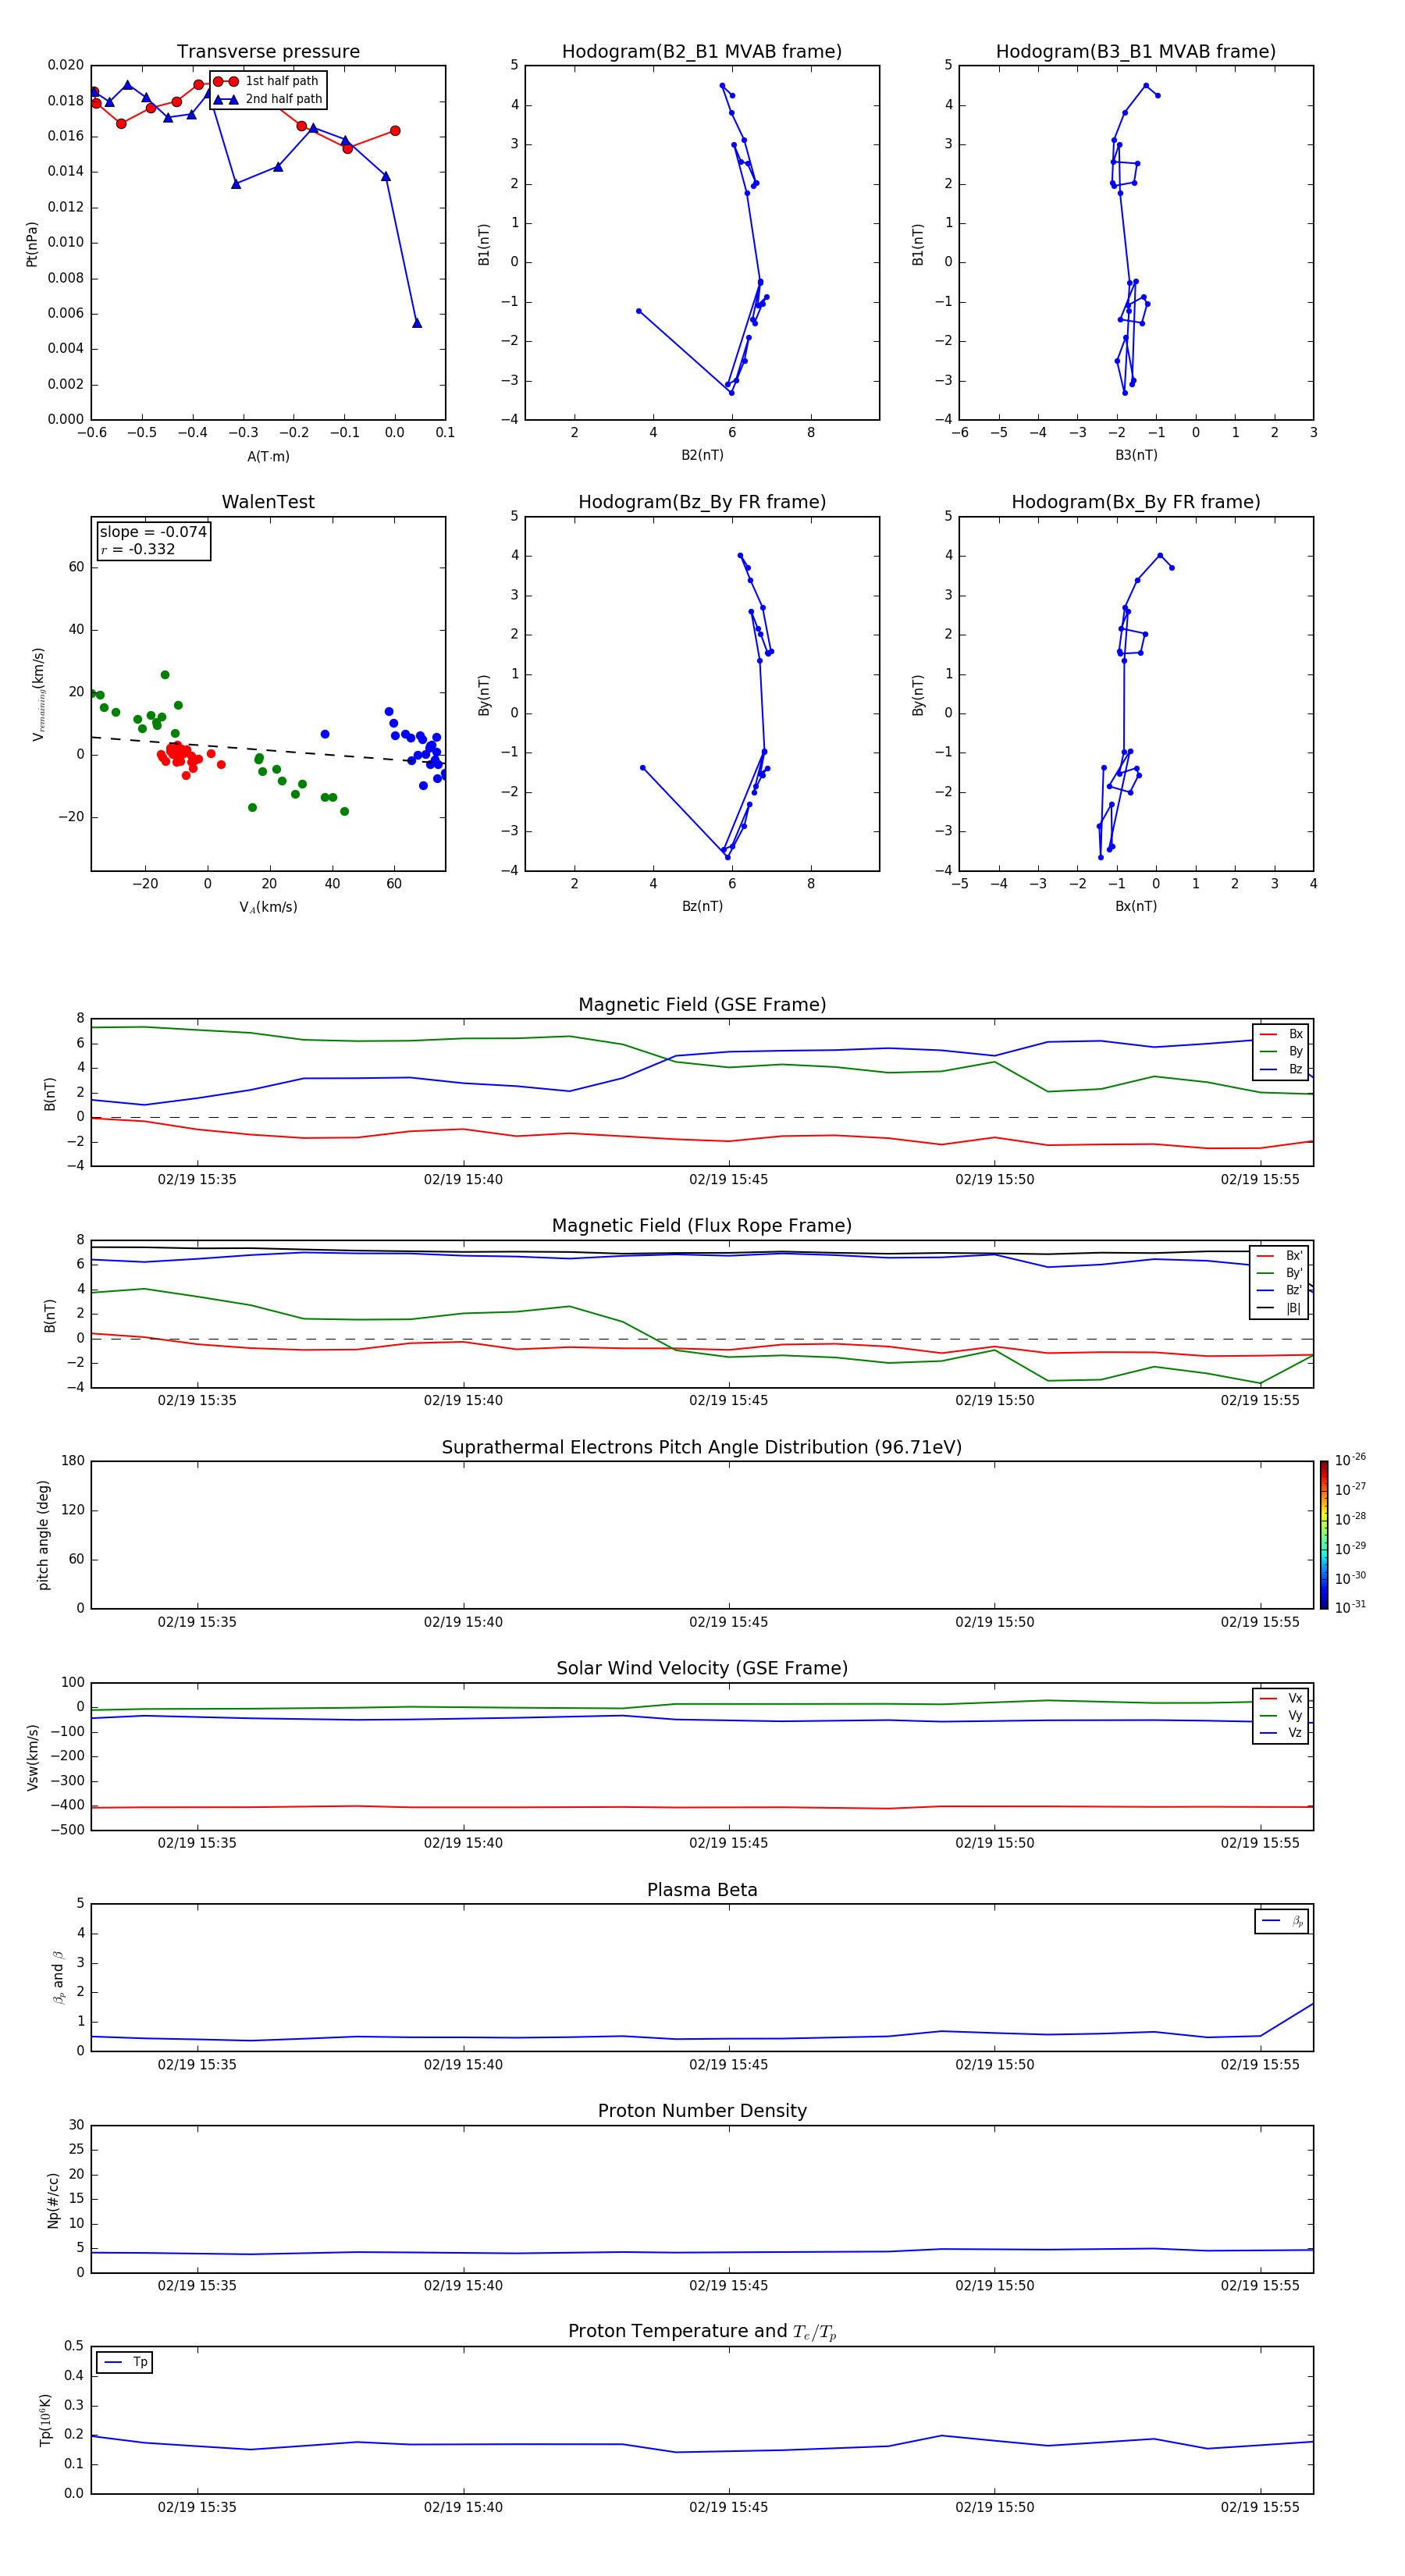Click the 'By' legend entry in GSE magnetic field plot
This screenshot has width=1405, height=2576.
[x=1281, y=1051]
